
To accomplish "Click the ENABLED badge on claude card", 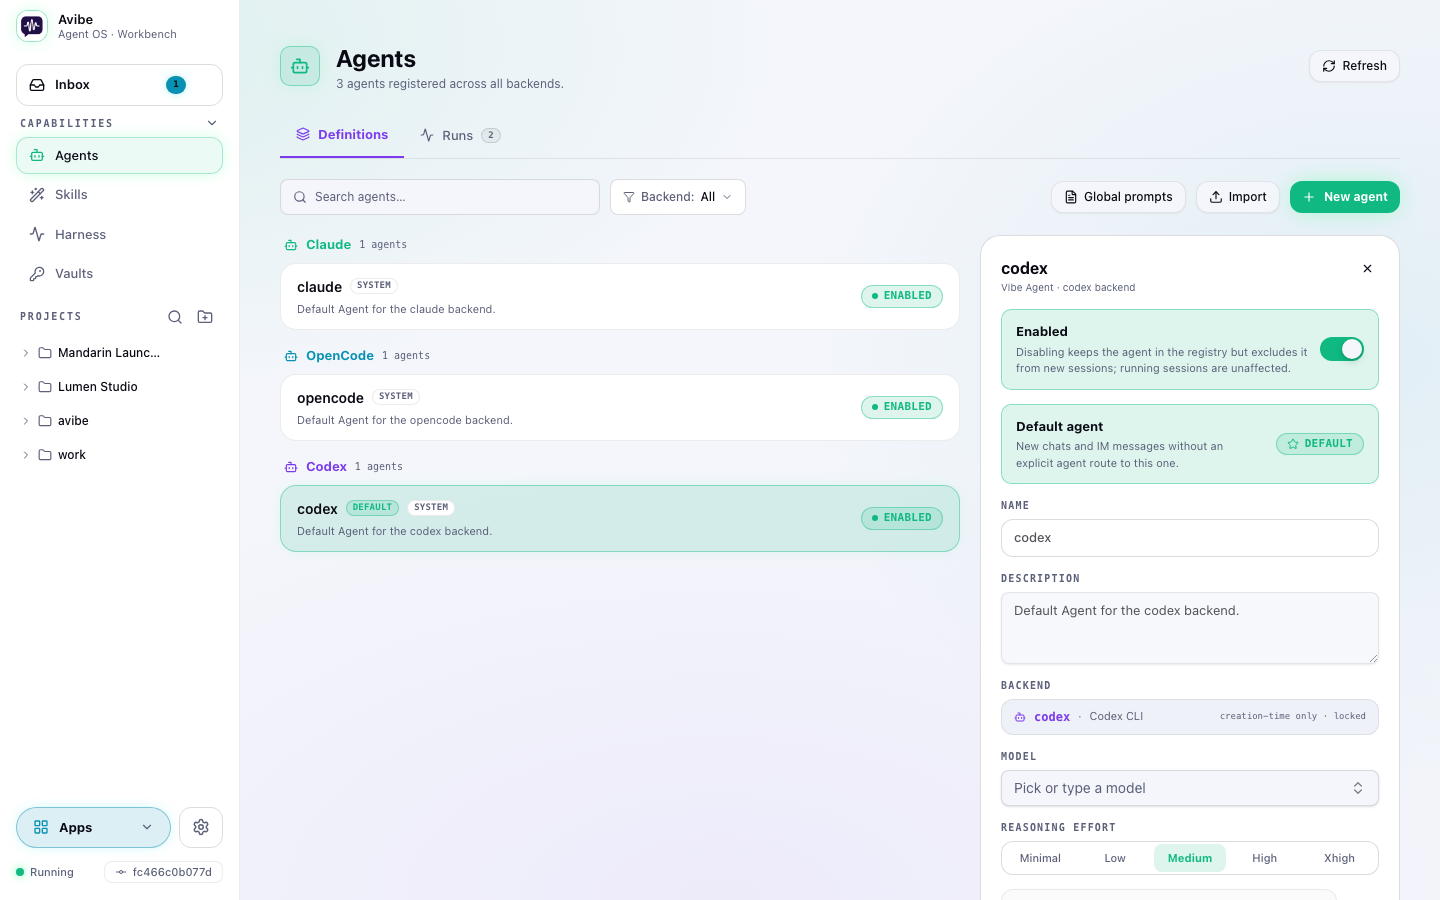I will click(902, 296).
